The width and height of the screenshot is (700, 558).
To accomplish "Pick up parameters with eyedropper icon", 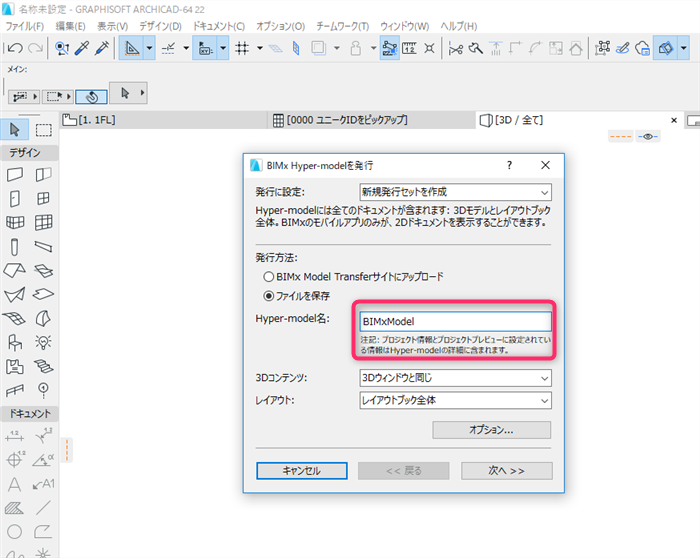I will click(x=82, y=48).
